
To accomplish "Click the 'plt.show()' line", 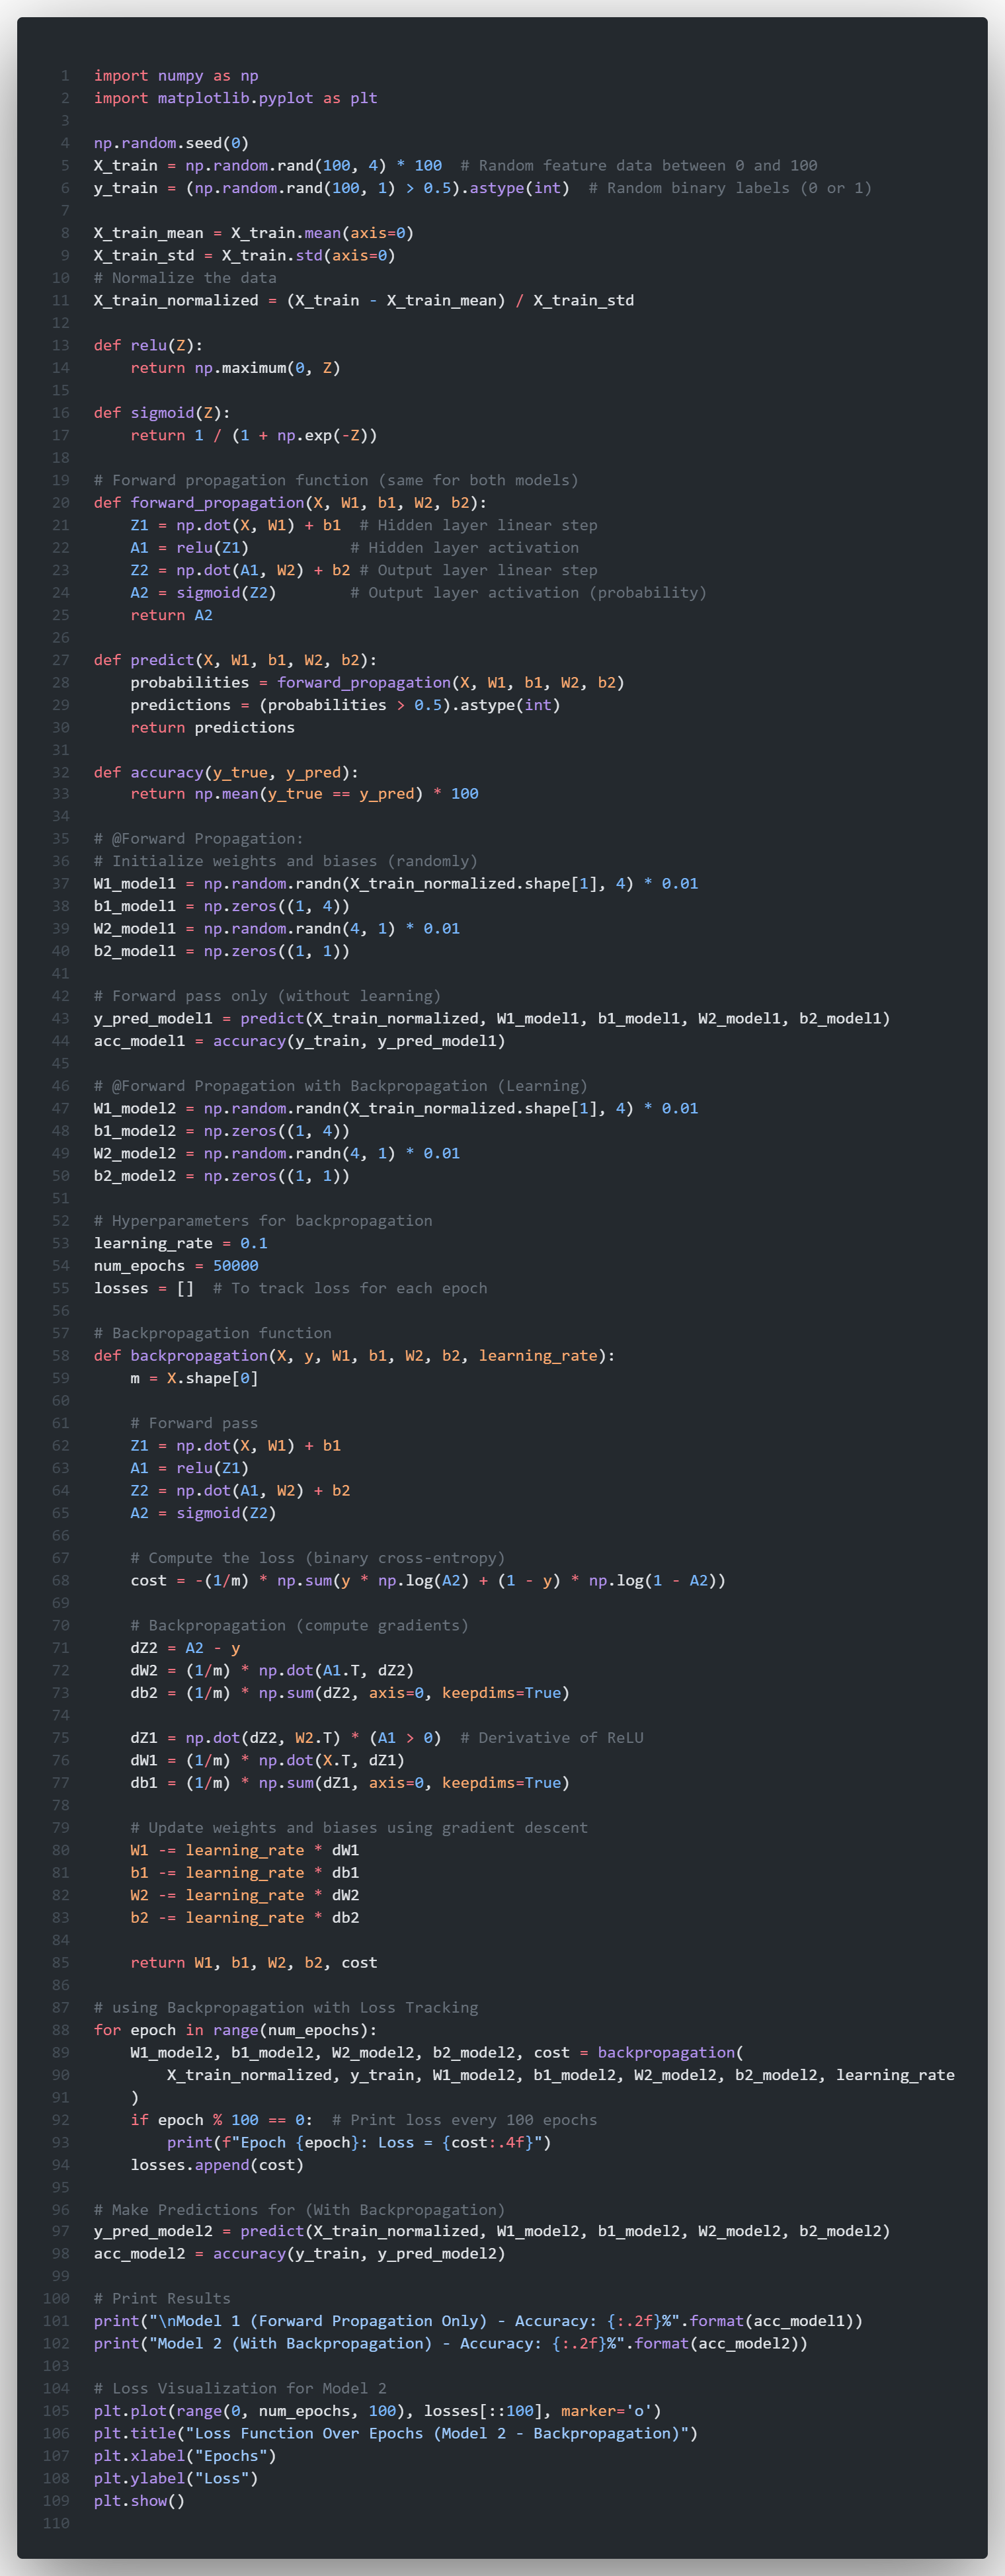I will [139, 2501].
